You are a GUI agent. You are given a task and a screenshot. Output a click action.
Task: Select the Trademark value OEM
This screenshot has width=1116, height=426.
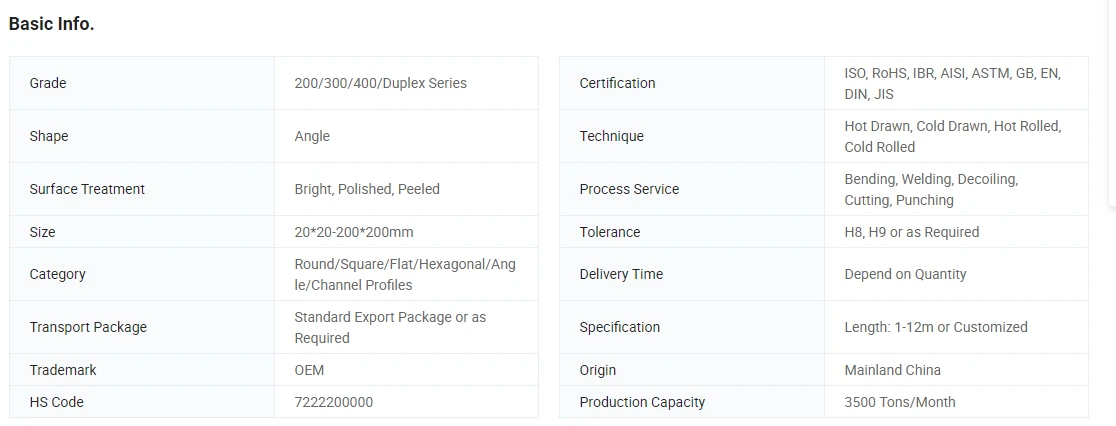[309, 370]
